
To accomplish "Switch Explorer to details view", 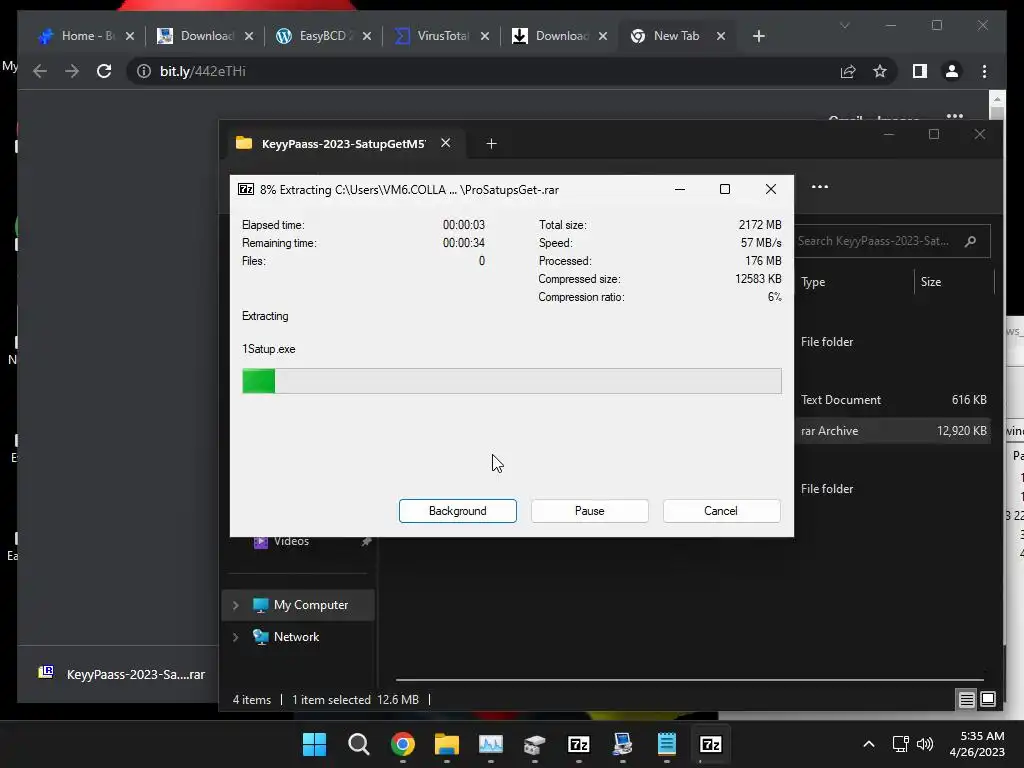I will (967, 699).
